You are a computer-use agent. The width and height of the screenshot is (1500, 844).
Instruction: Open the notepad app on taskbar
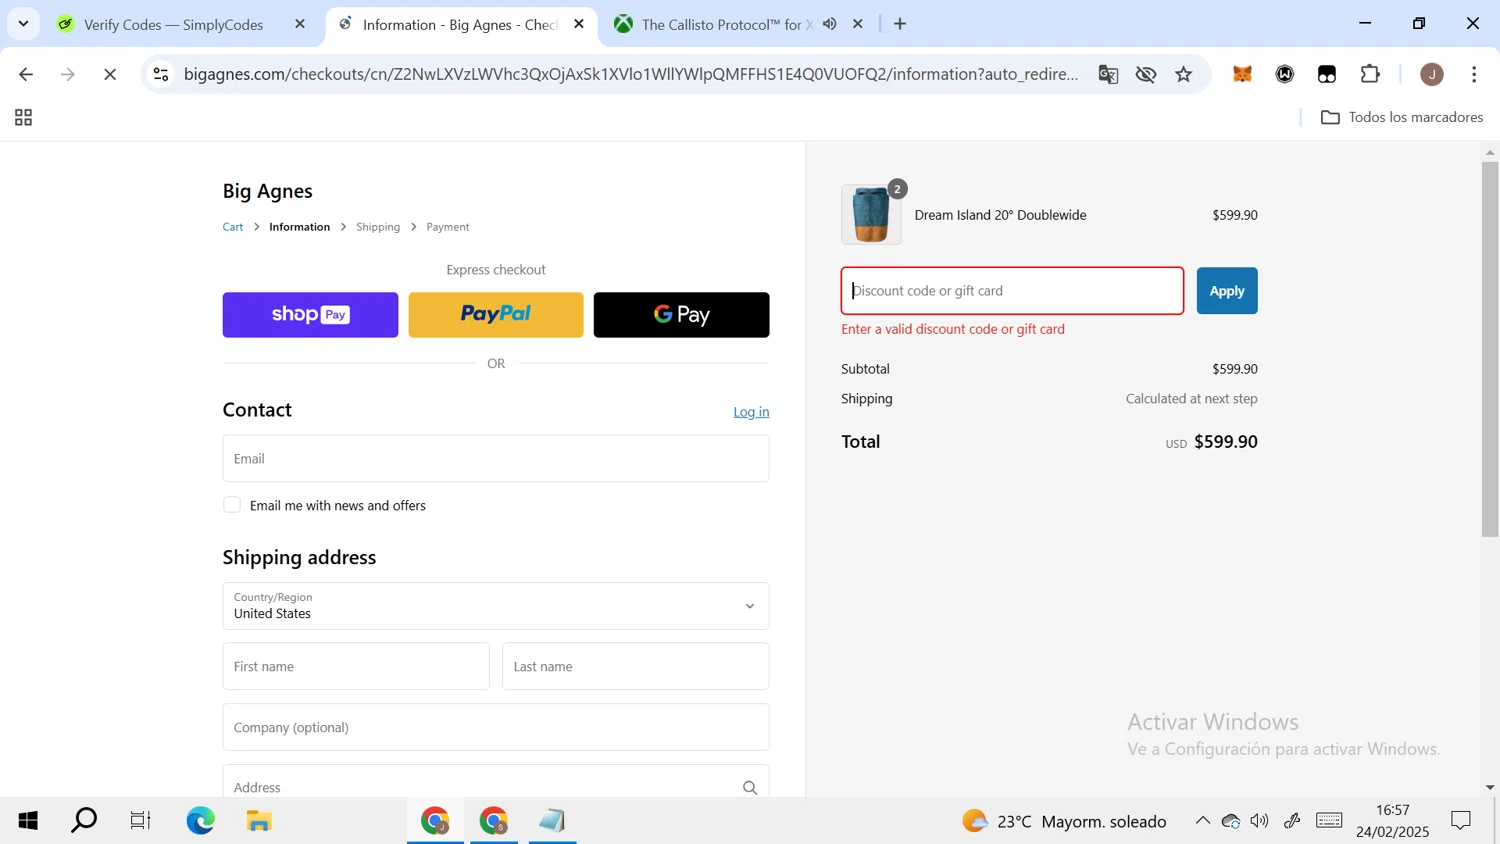(x=552, y=821)
